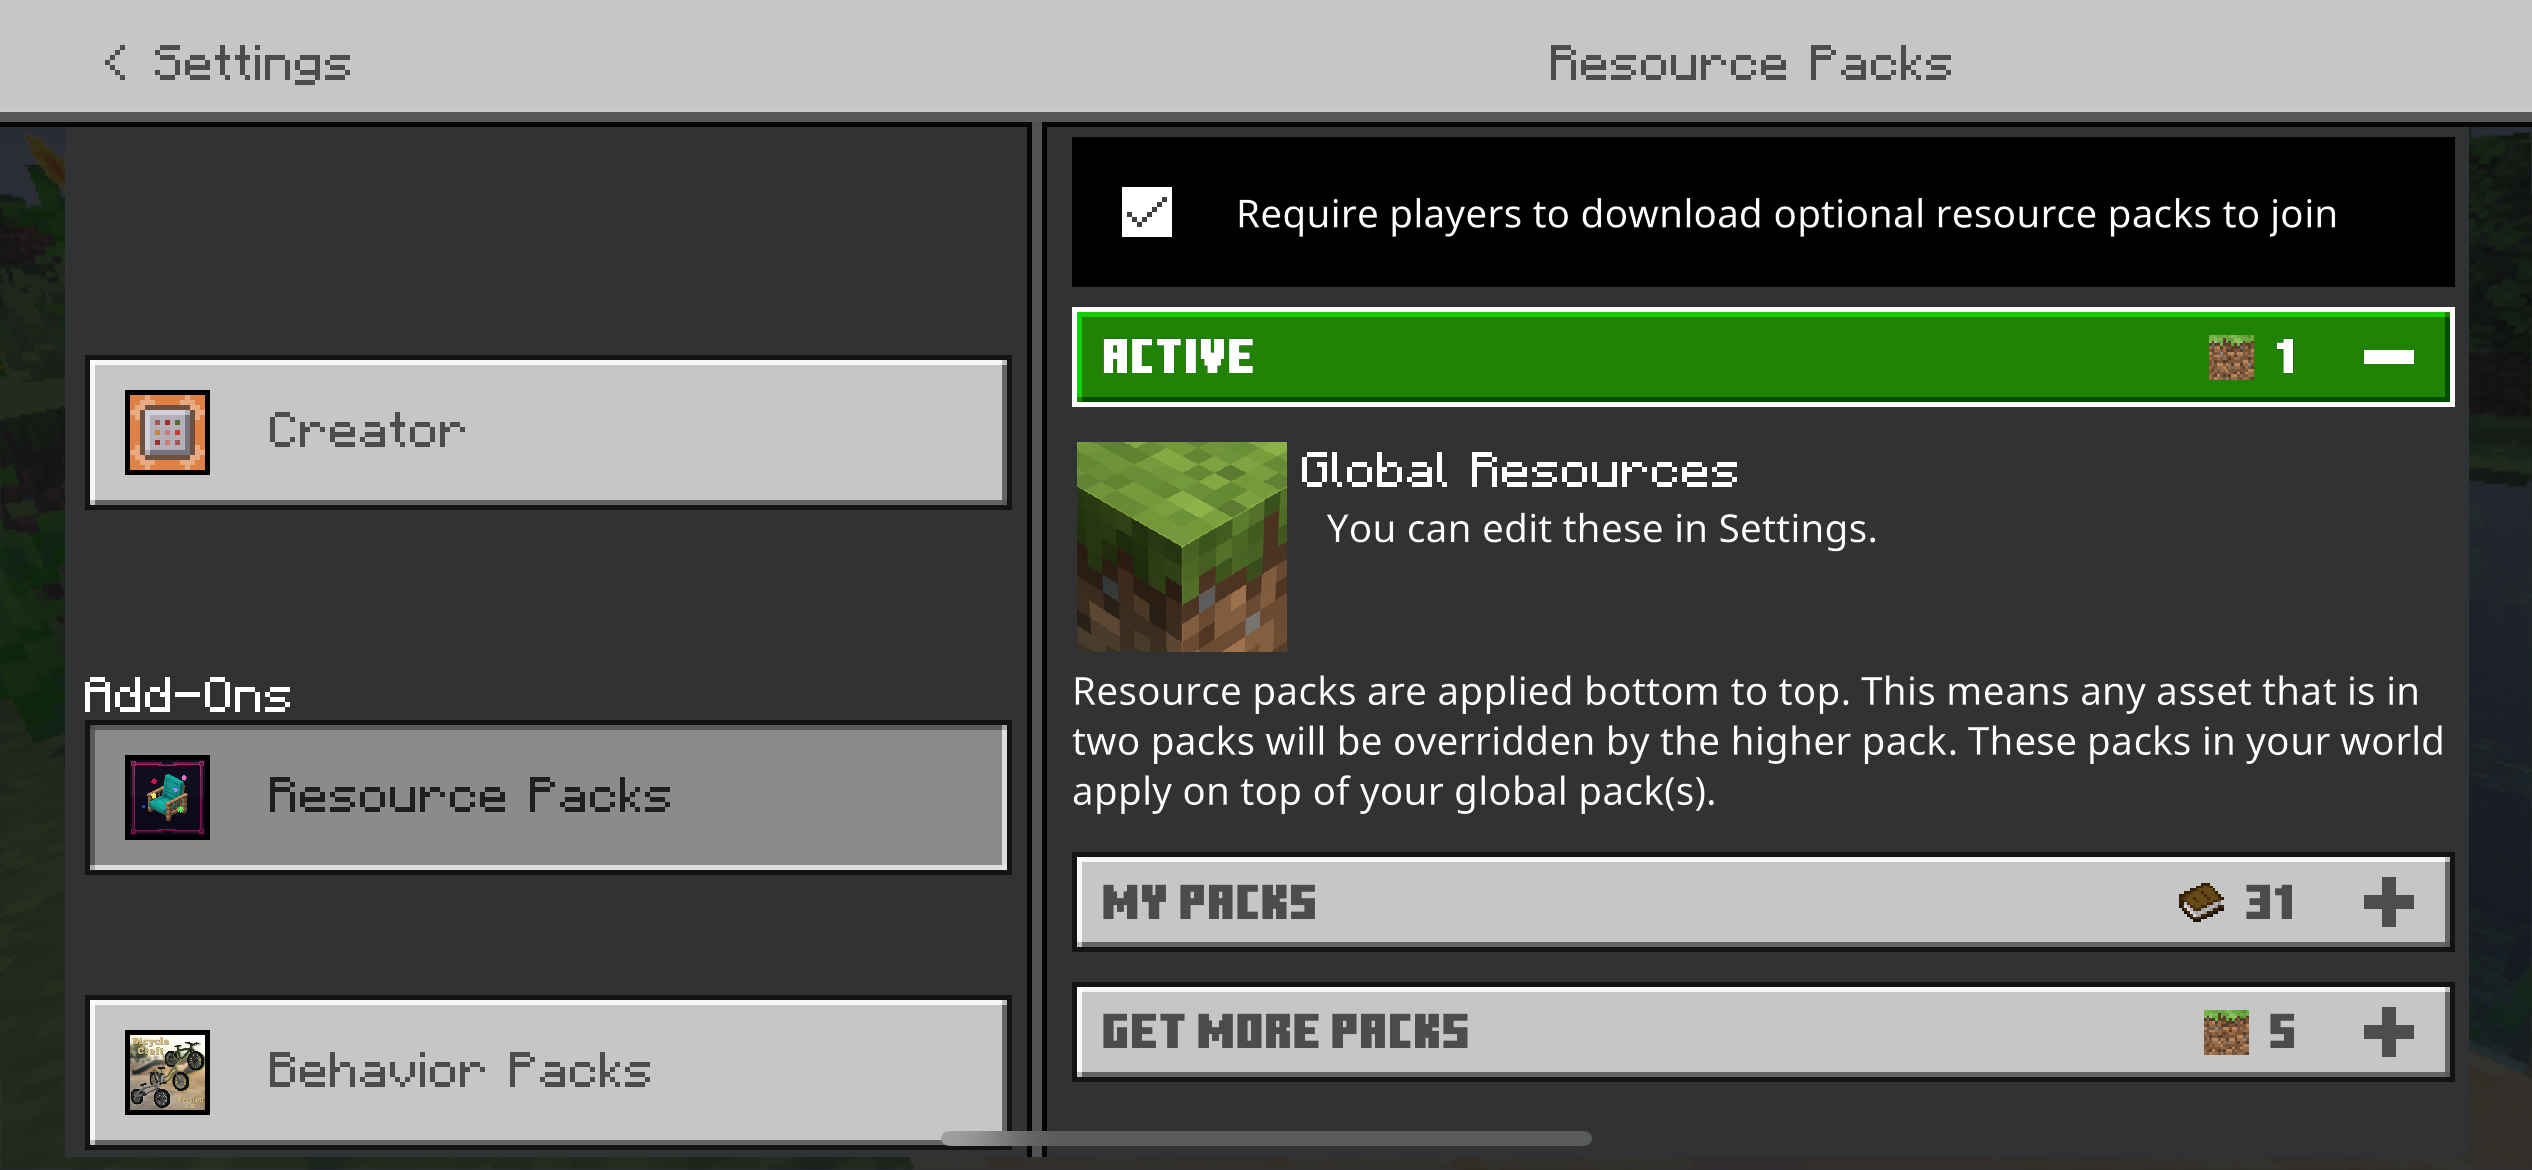Click the Behavior Packs bicycle icon
The height and width of the screenshot is (1170, 2532).
pos(167,1072)
